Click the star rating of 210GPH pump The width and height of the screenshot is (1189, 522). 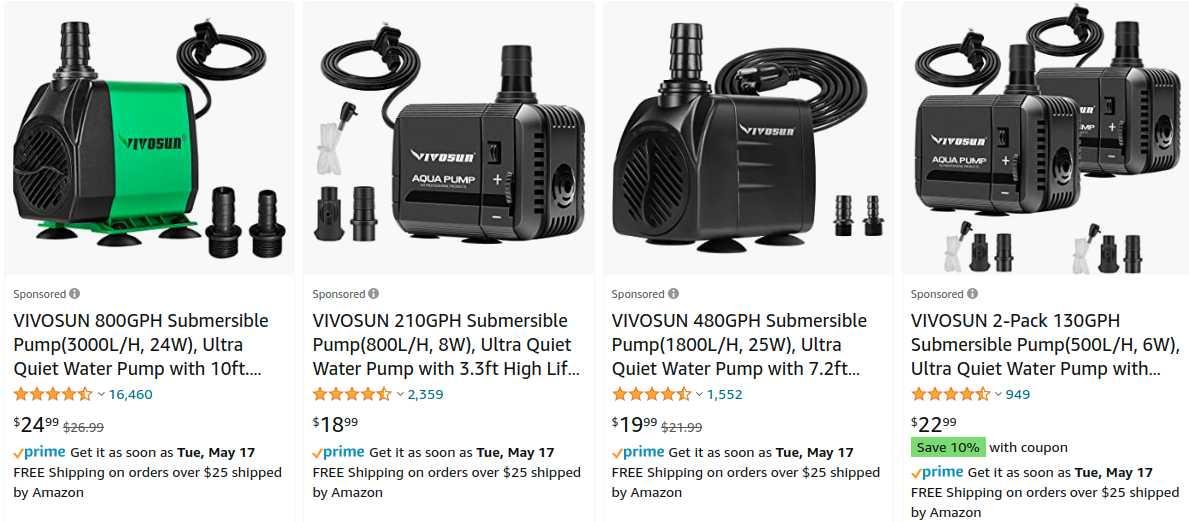pyautogui.click(x=352, y=394)
